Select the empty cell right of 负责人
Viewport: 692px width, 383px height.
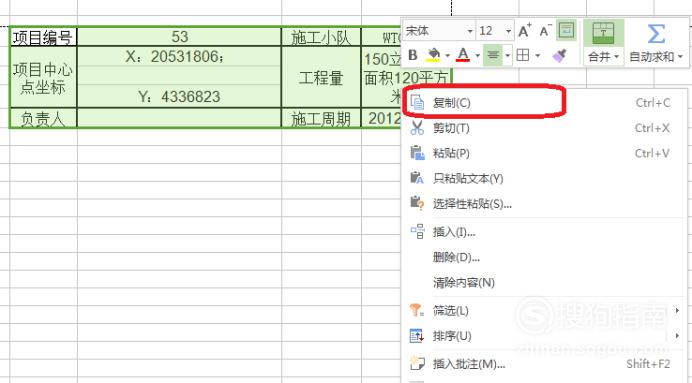pyautogui.click(x=179, y=118)
